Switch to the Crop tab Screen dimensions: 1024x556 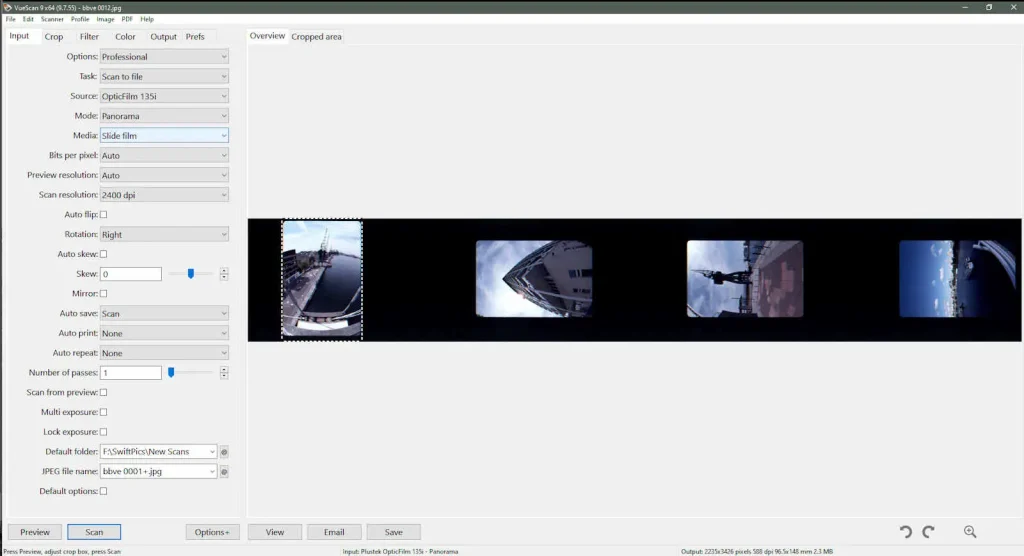pos(54,37)
